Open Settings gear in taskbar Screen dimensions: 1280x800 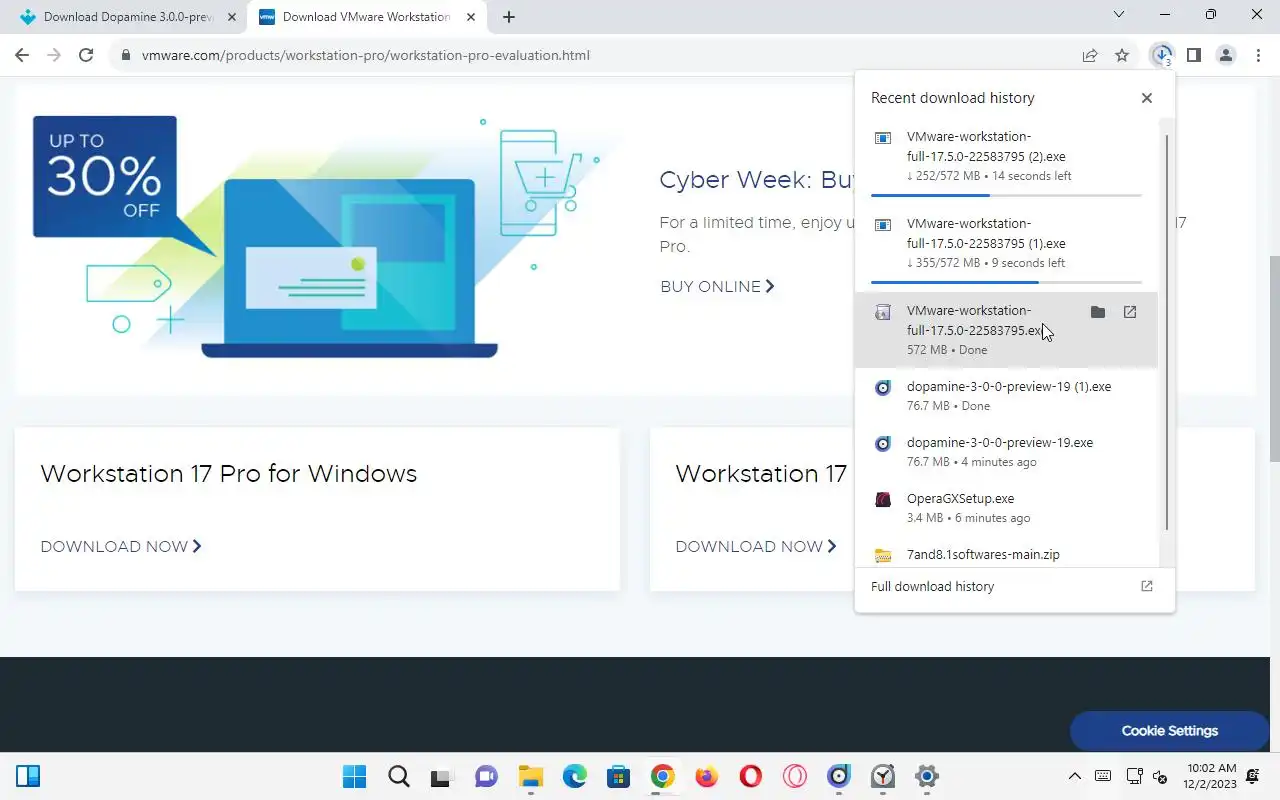[x=927, y=776]
